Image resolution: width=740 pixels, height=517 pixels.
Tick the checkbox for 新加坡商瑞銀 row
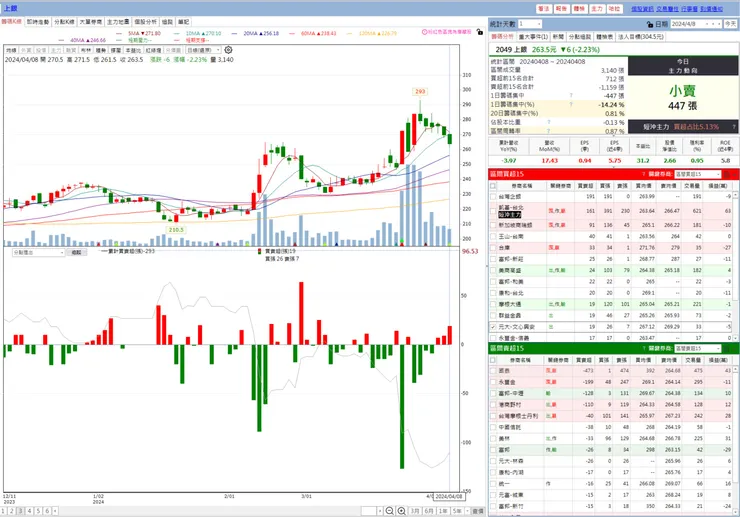point(493,225)
